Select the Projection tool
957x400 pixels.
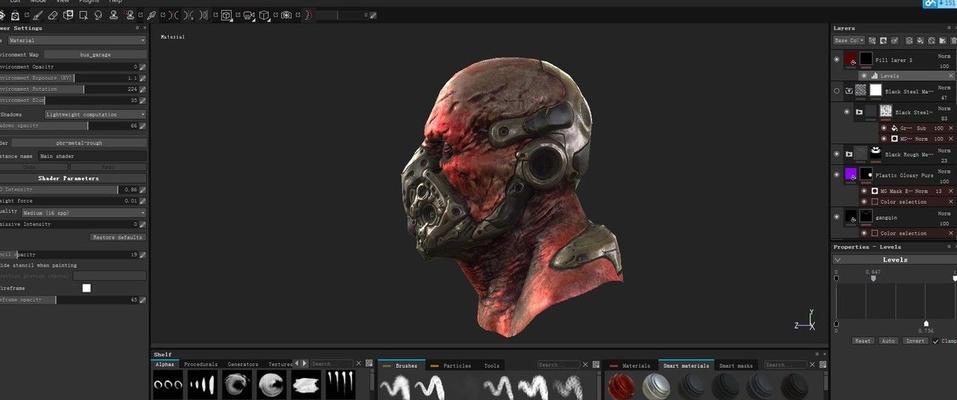68,15
